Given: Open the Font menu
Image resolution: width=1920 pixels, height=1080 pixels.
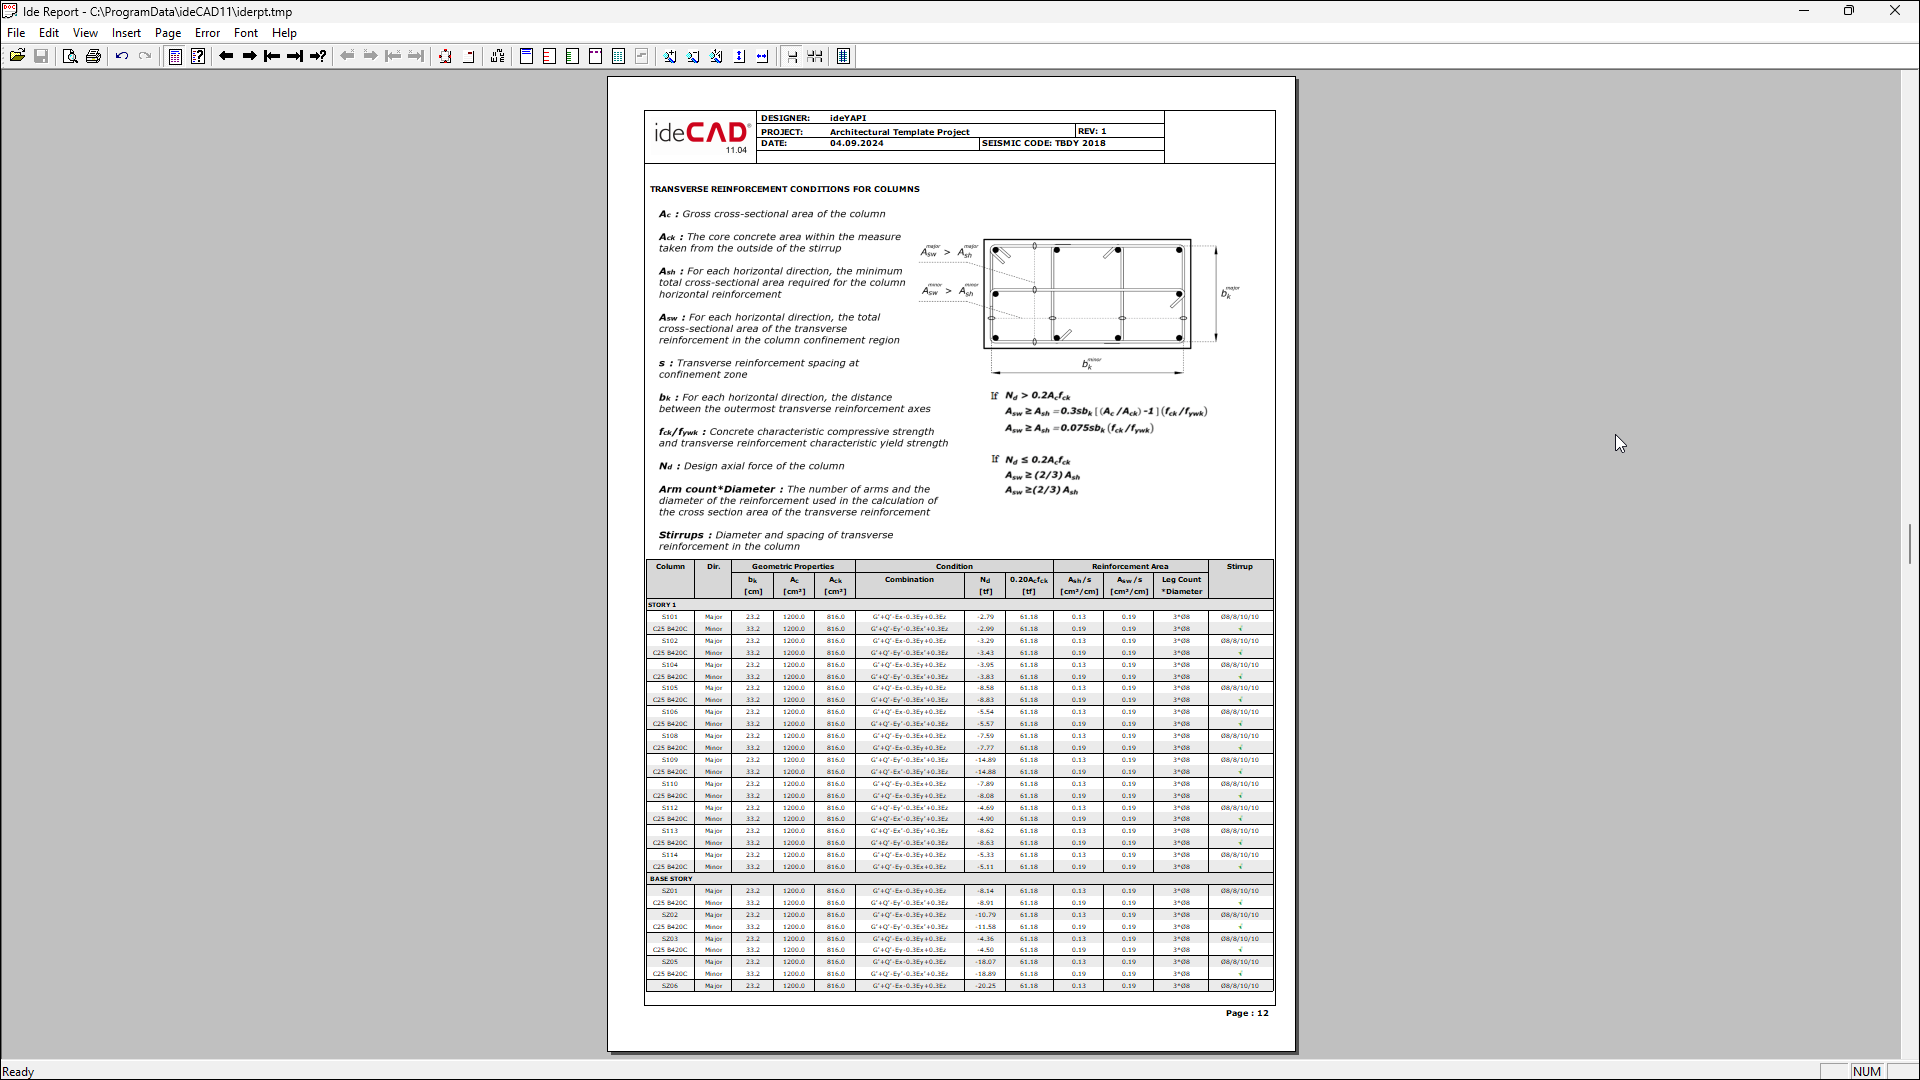Looking at the screenshot, I should coord(246,33).
